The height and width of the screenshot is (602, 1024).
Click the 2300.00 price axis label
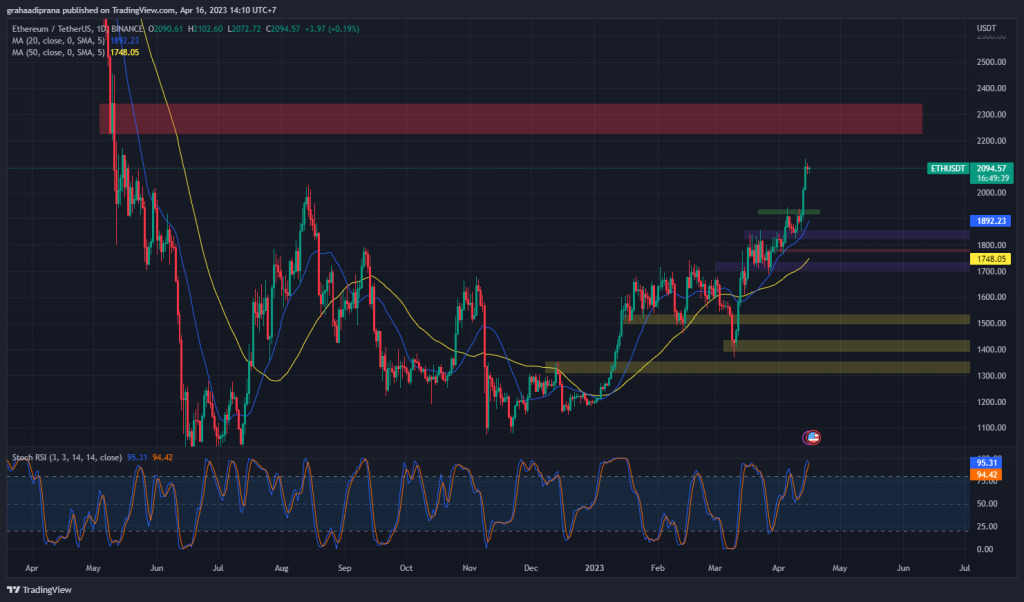point(991,114)
